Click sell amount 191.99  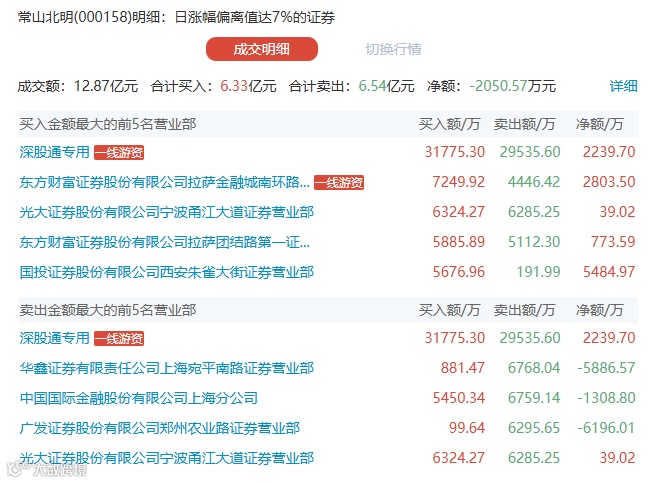538,272
